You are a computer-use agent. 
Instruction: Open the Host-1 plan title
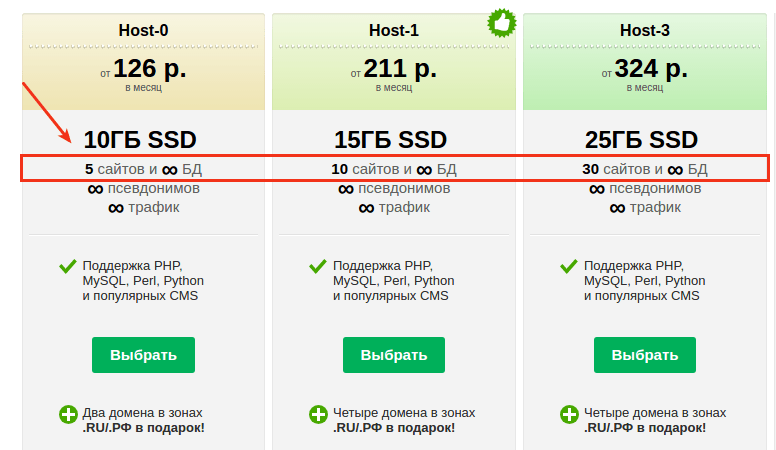[394, 30]
